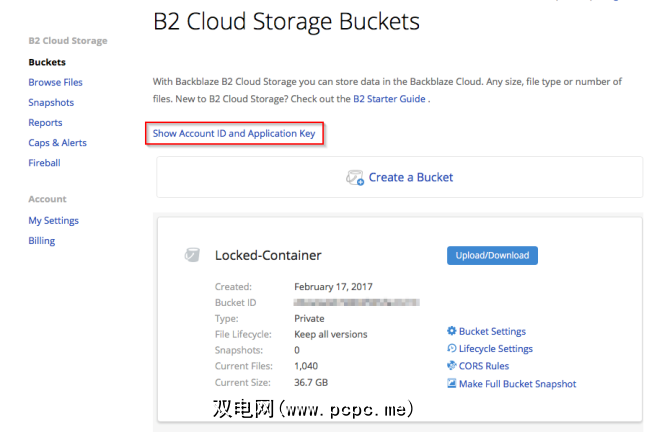Go to Browse Files in sidebar

tap(55, 82)
